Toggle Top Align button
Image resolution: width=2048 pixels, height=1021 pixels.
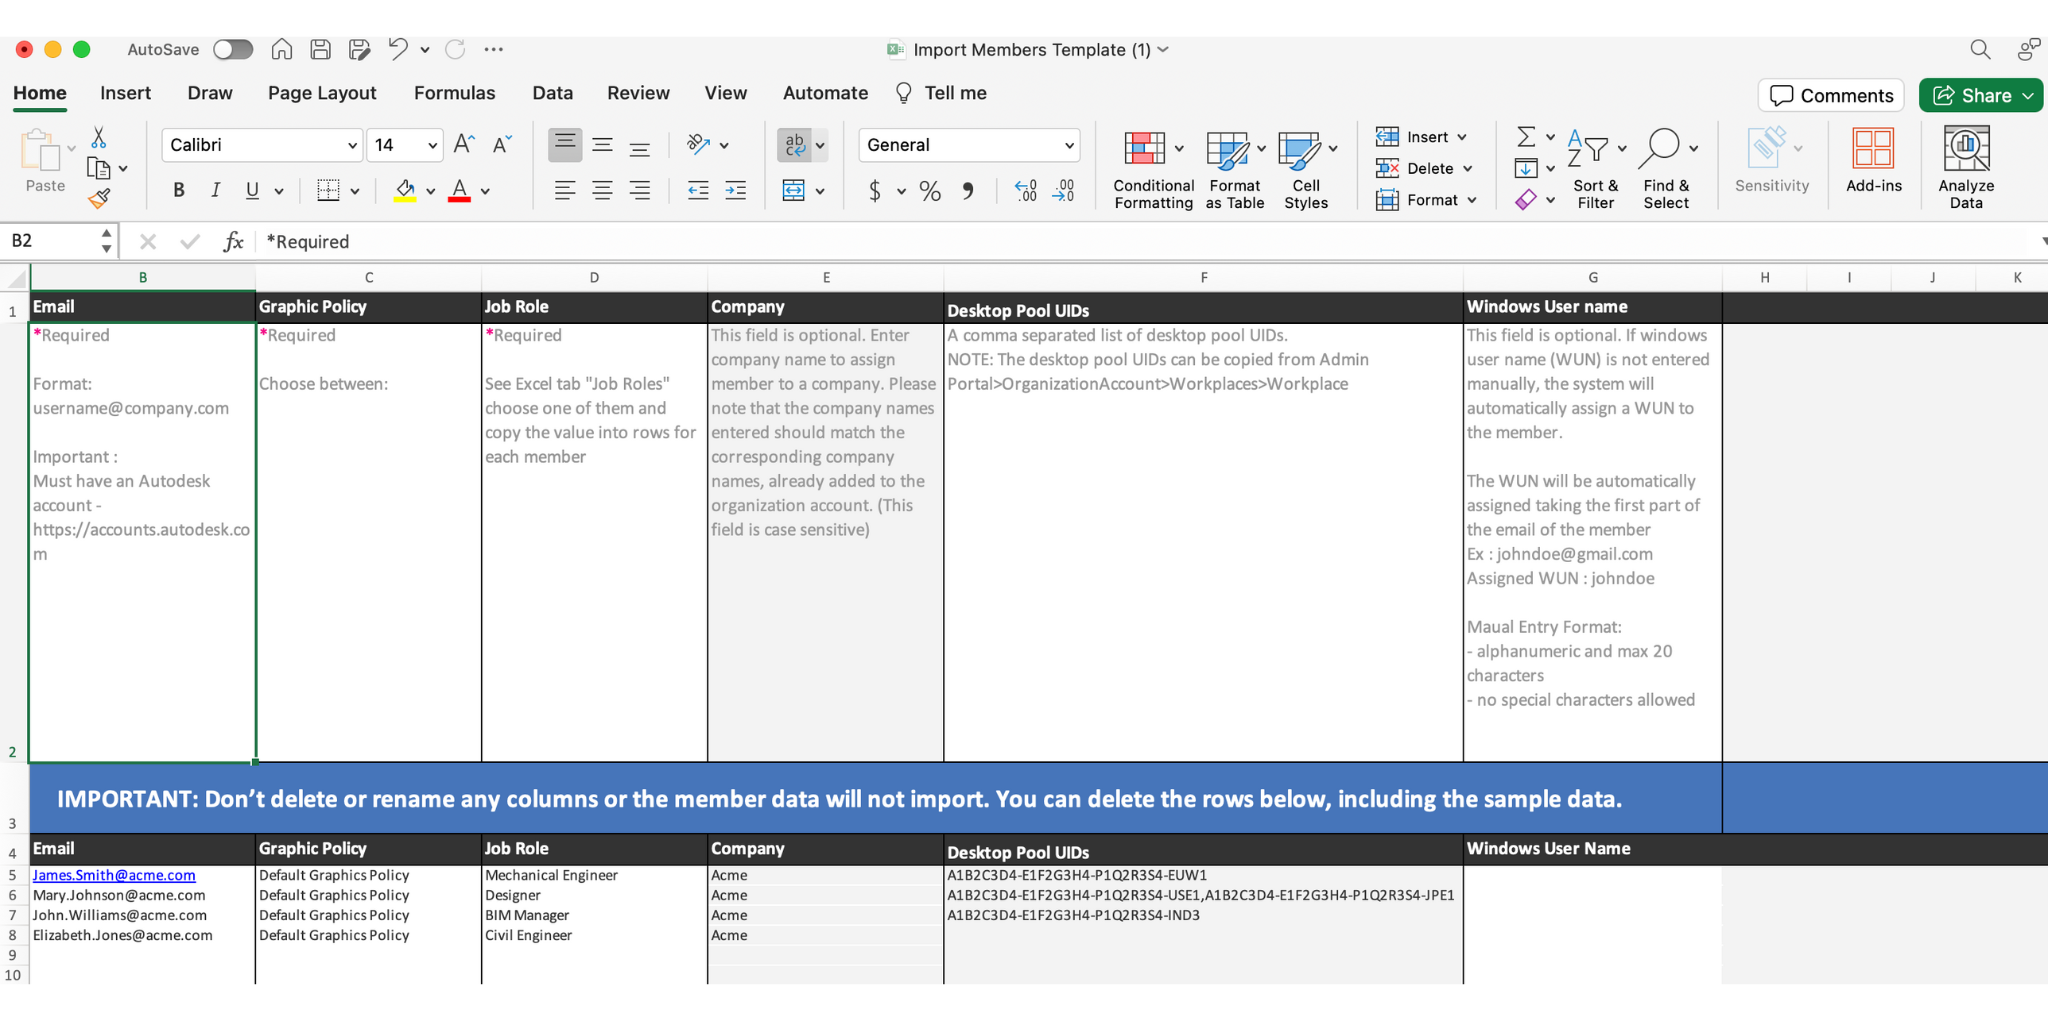pyautogui.click(x=565, y=145)
